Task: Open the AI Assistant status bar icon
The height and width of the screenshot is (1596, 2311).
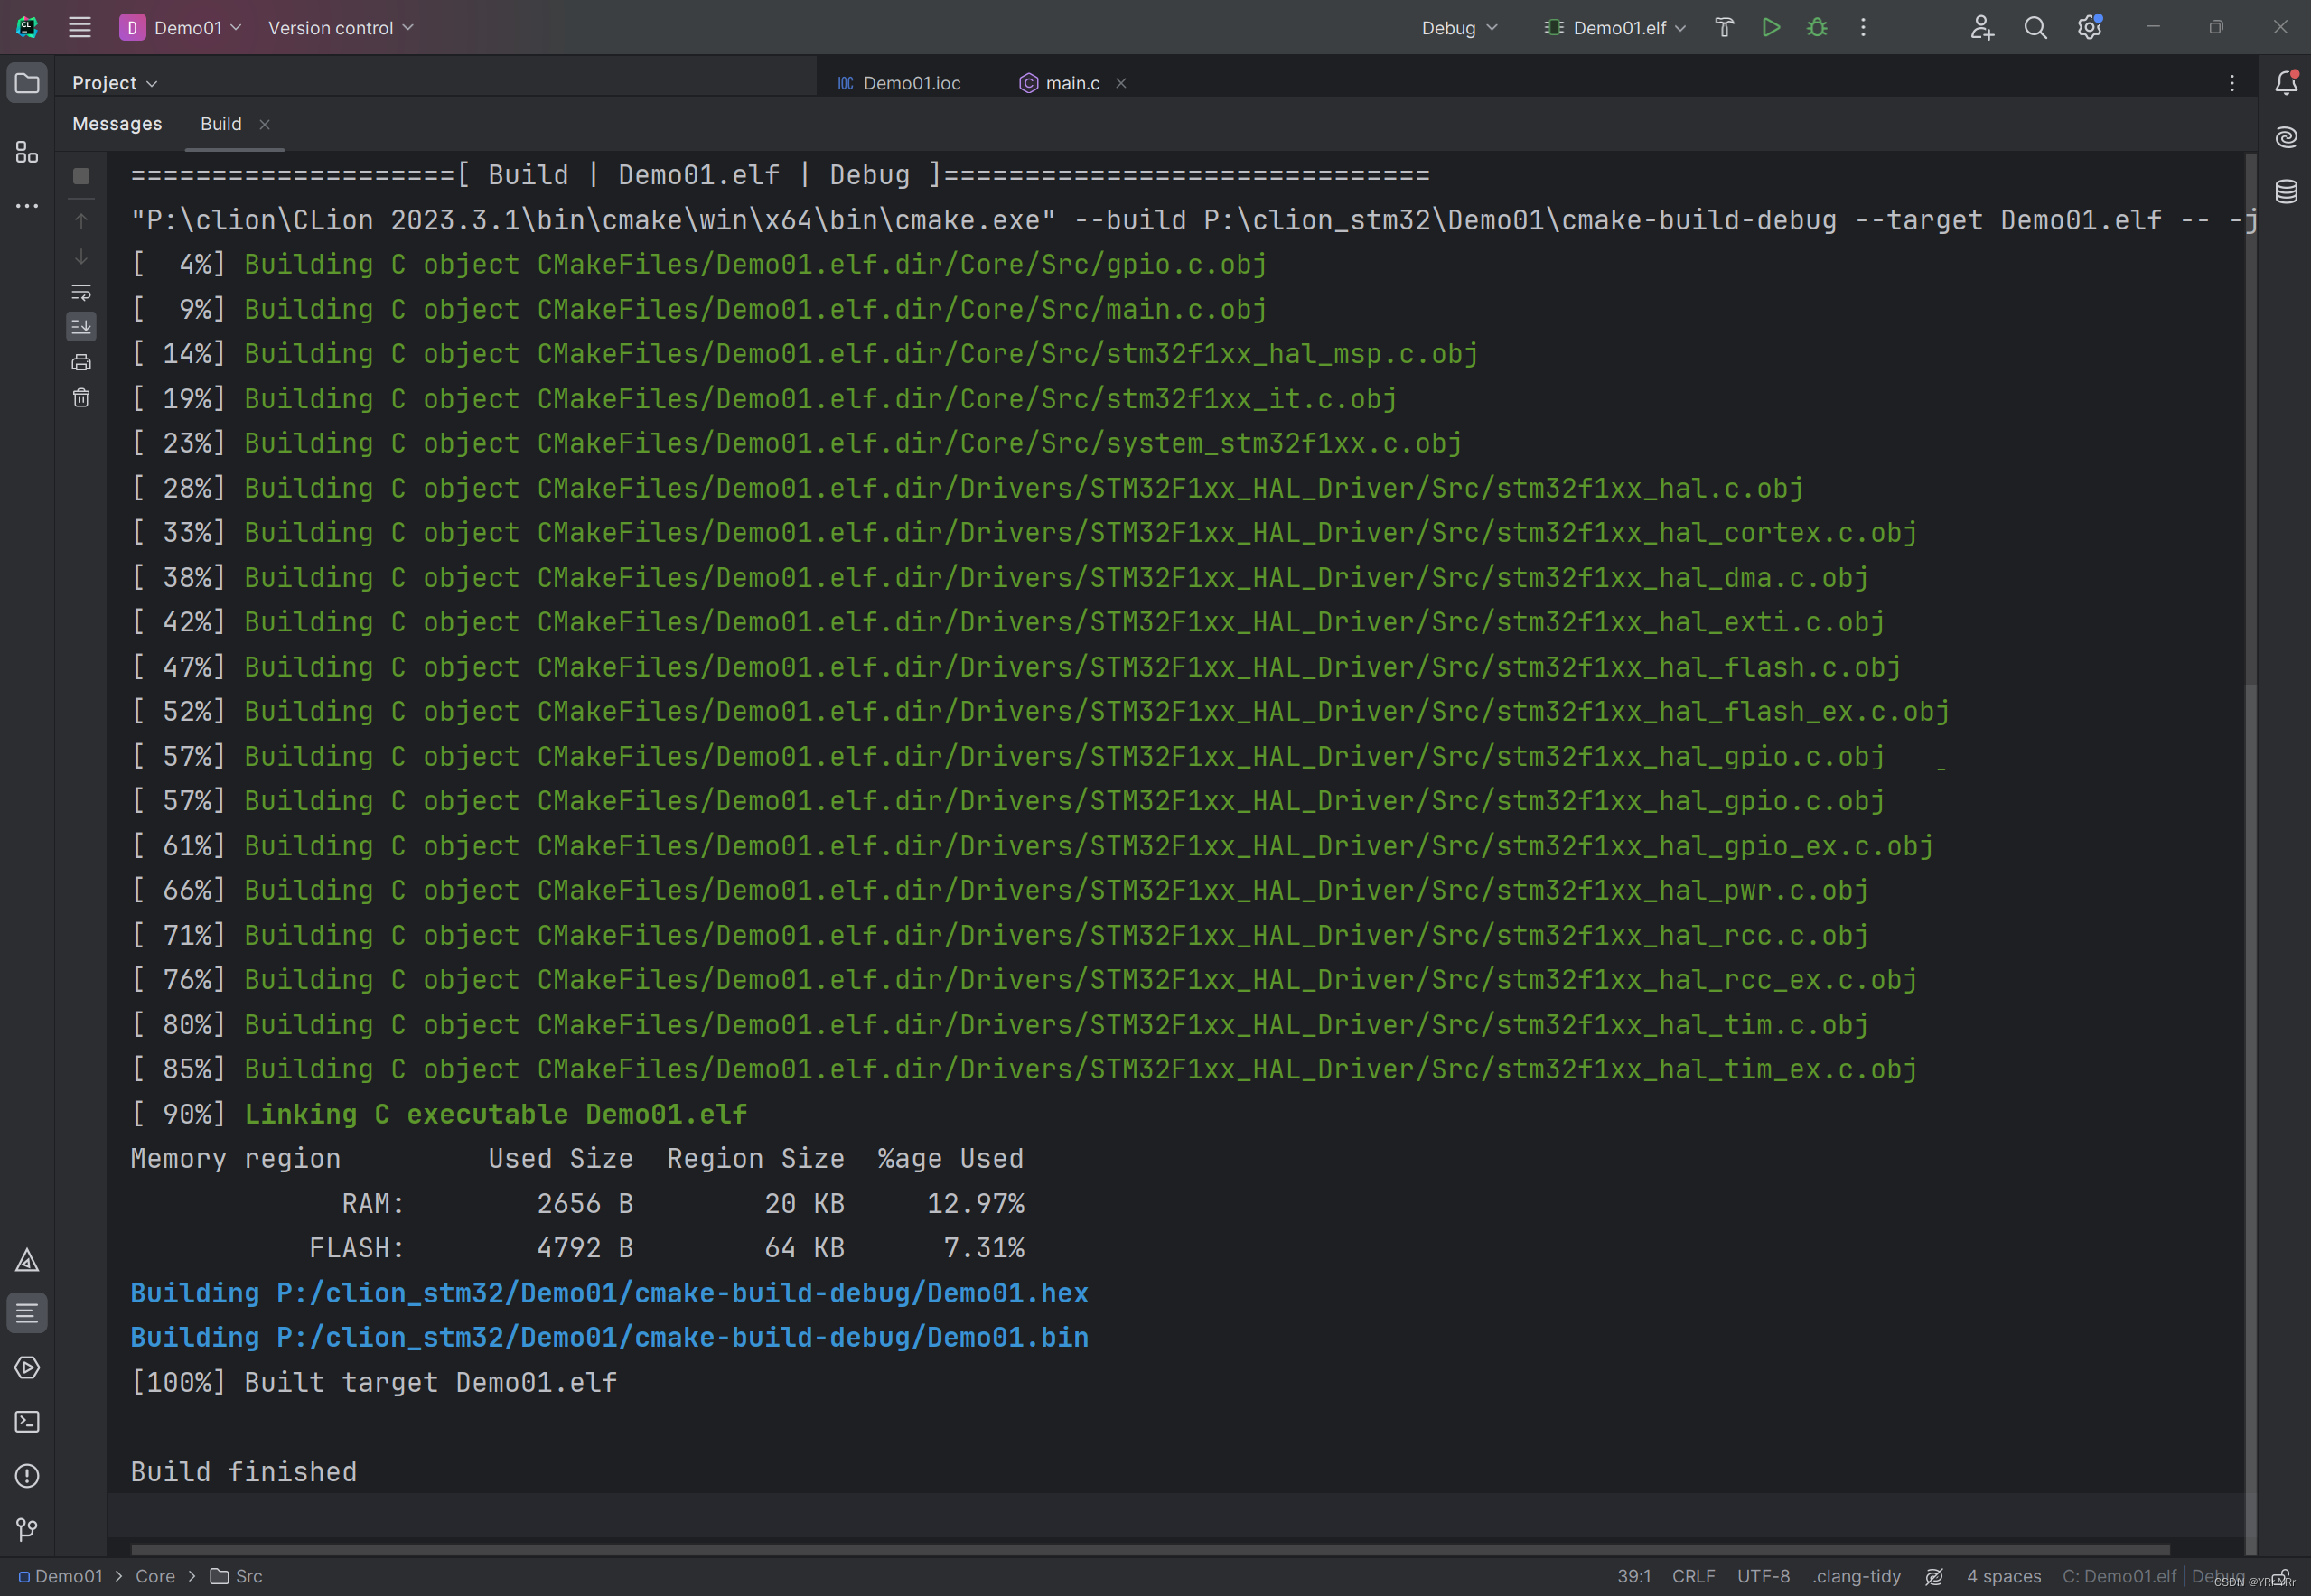Action: pos(1934,1576)
